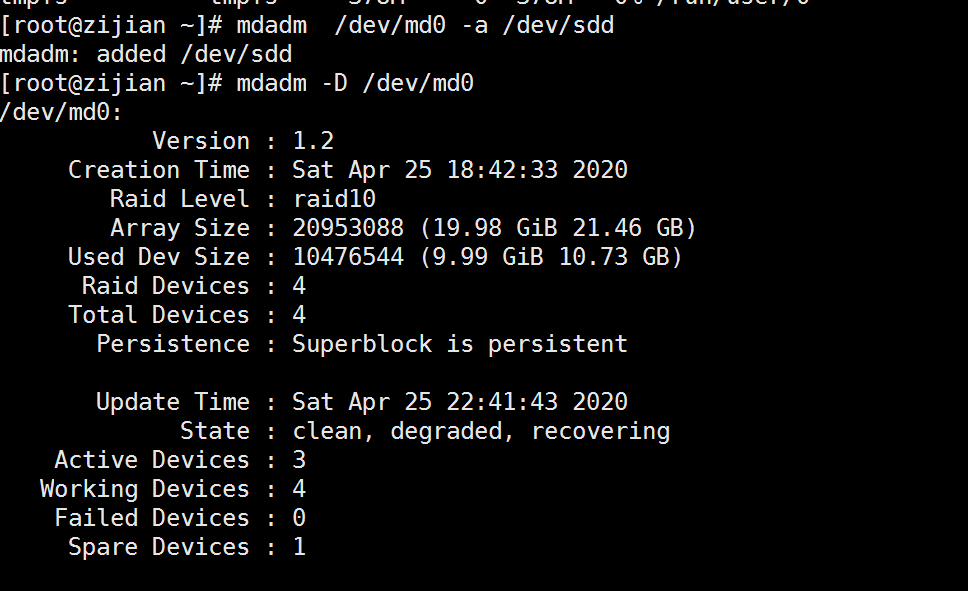Click the 'clean, degraded, recovering' state text

(x=480, y=431)
